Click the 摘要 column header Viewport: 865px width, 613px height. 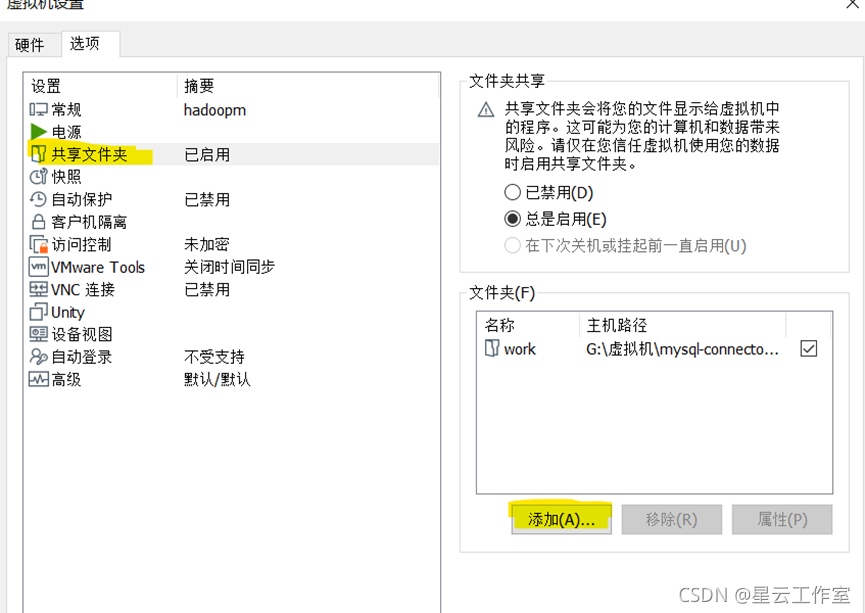pyautogui.click(x=308, y=86)
